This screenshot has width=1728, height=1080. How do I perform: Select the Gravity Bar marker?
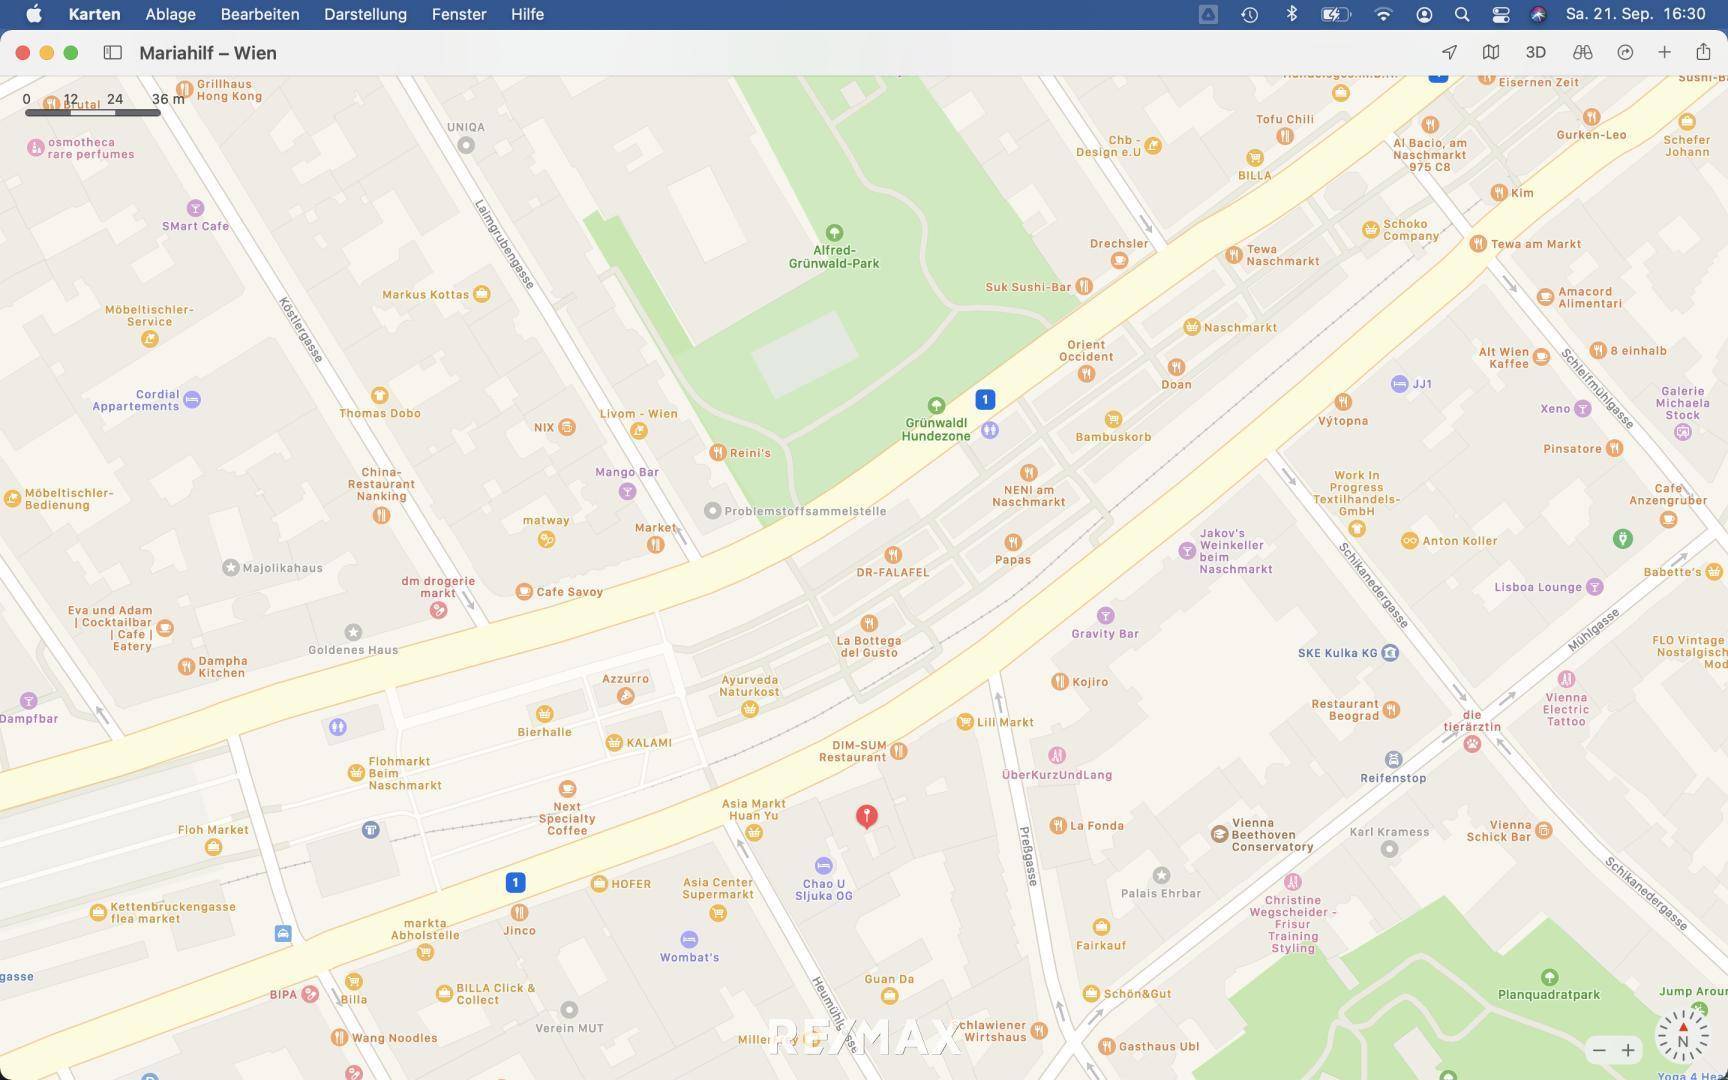(x=1105, y=615)
